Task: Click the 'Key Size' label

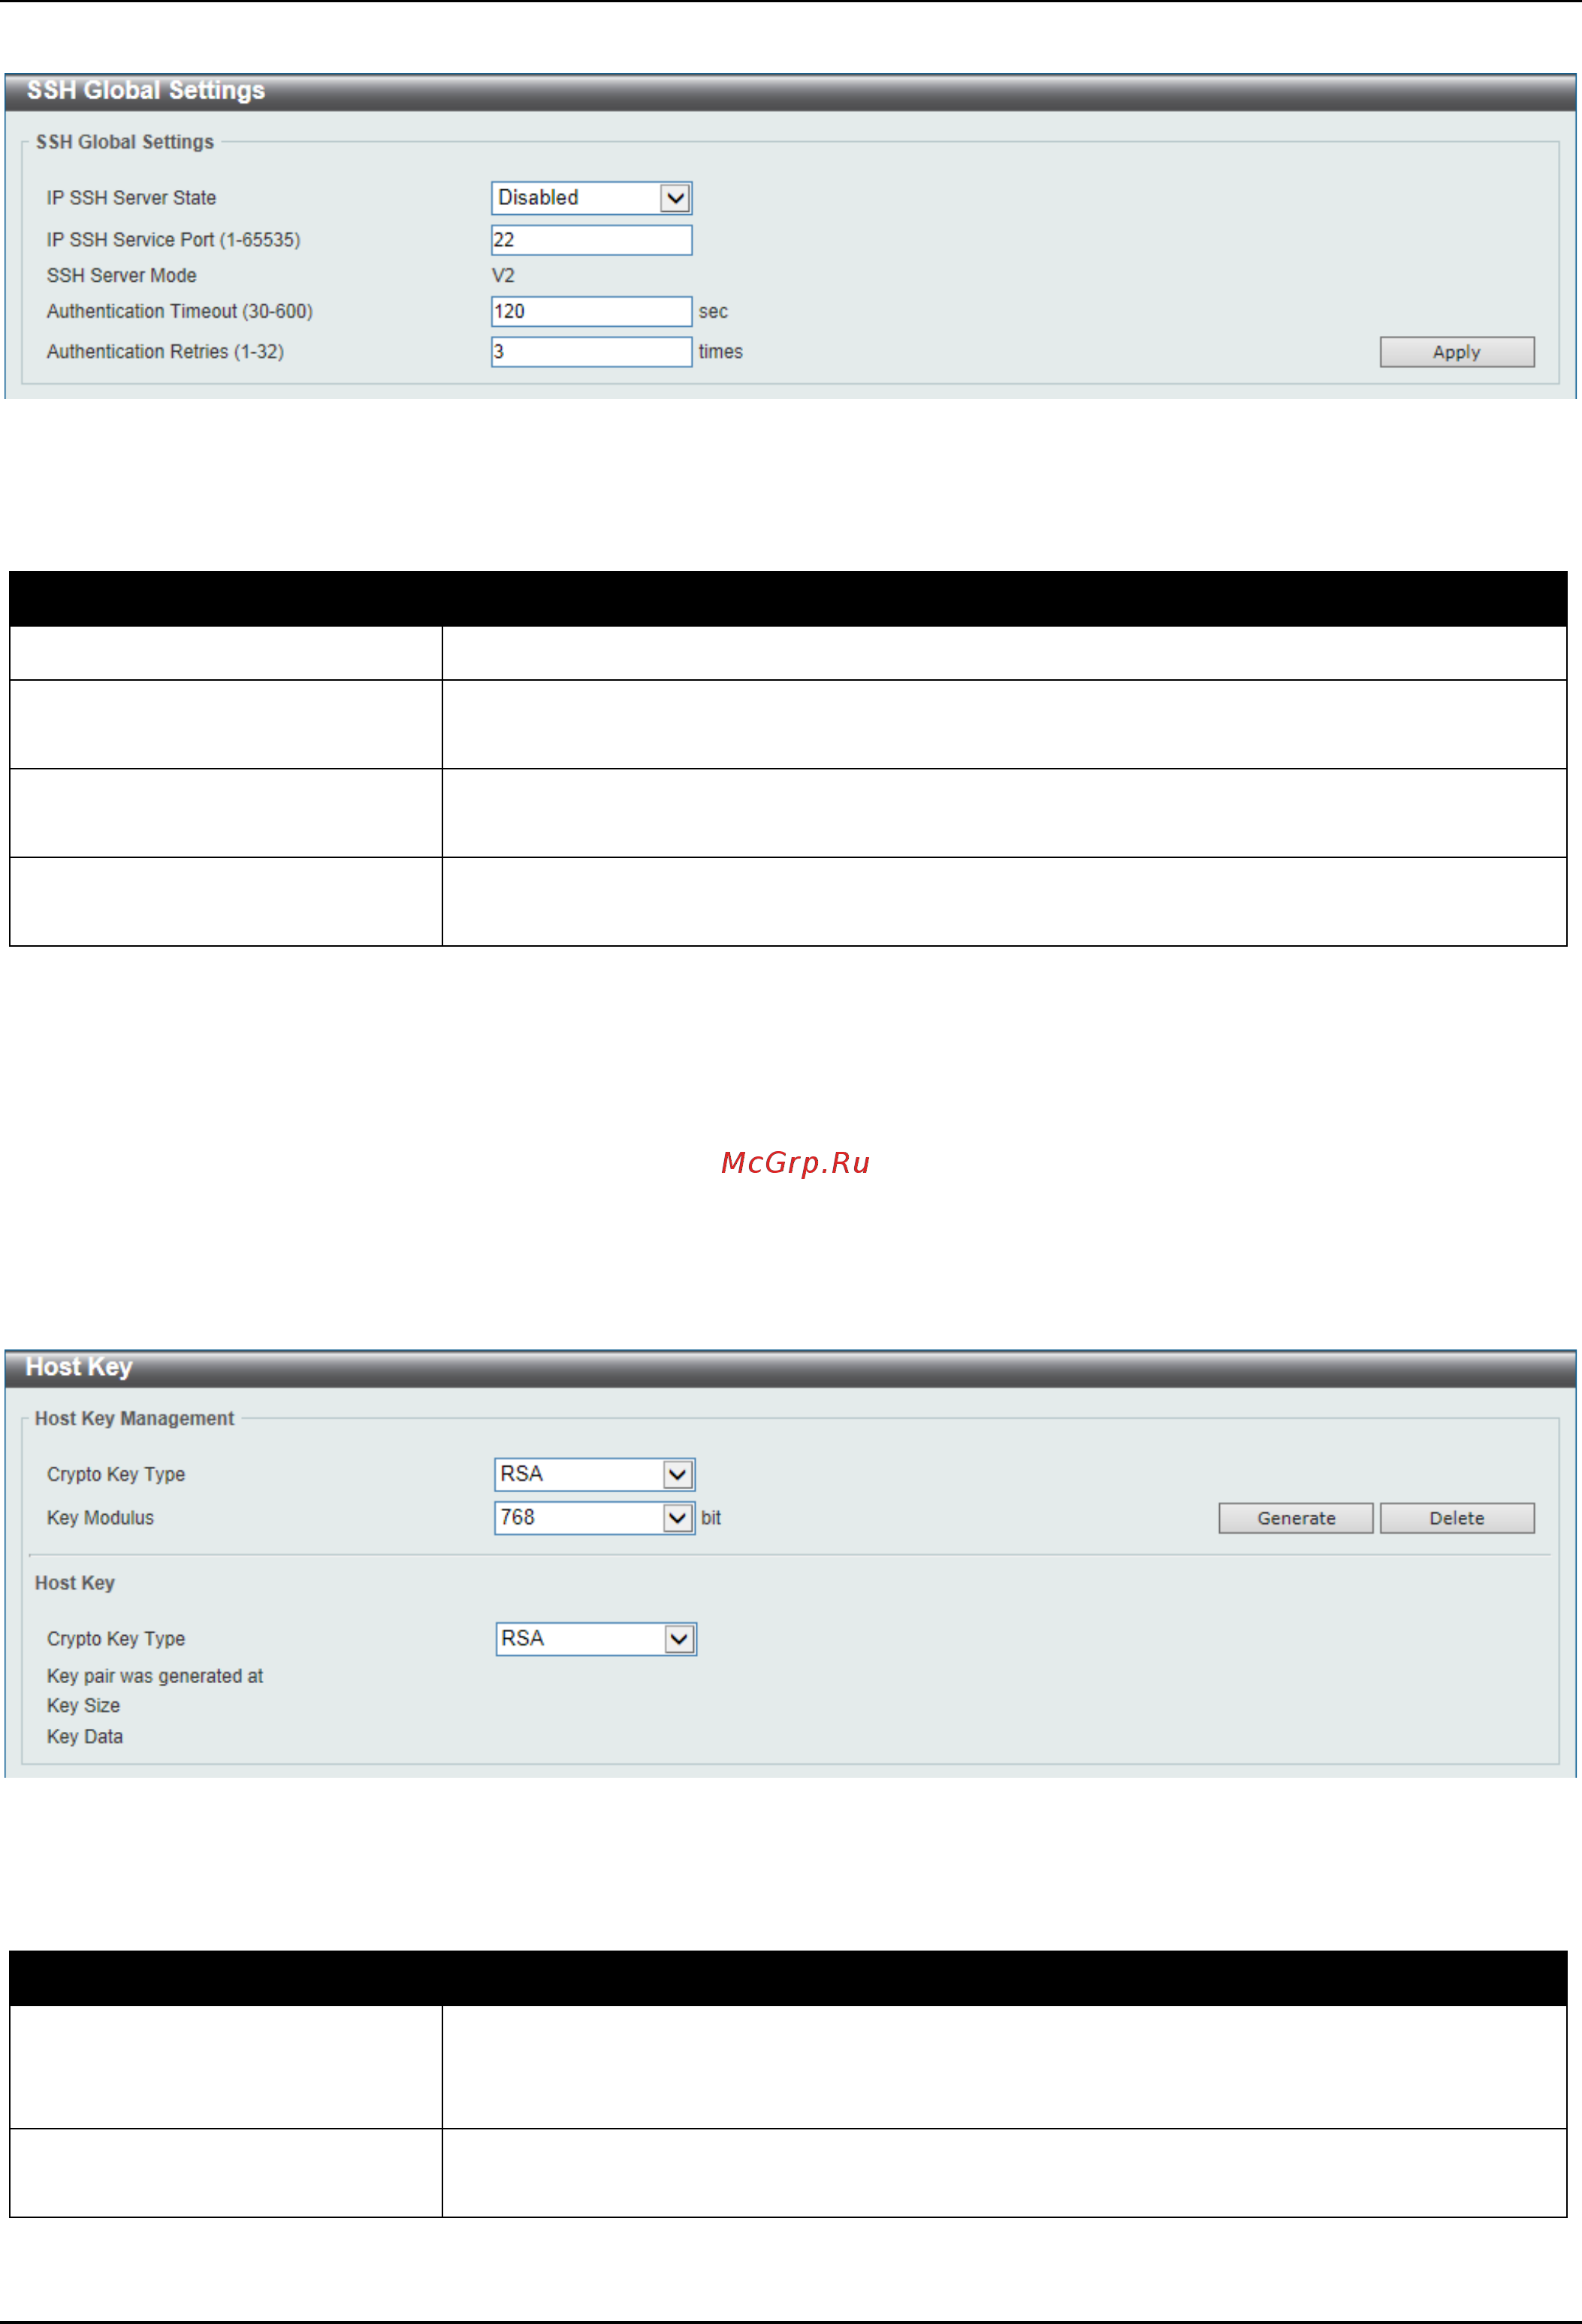Action: [x=83, y=1706]
